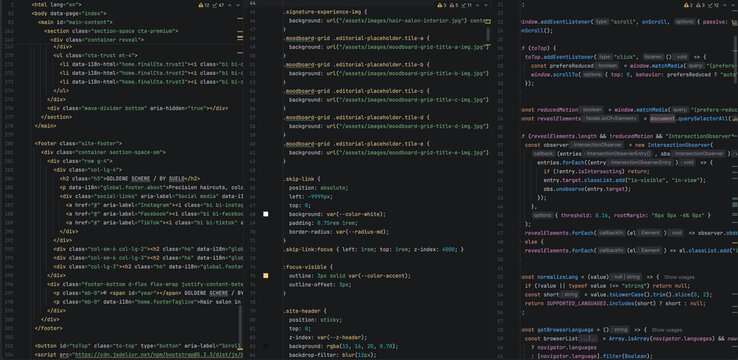
Task: Click the Instagram anchor line
Action: click(154, 205)
